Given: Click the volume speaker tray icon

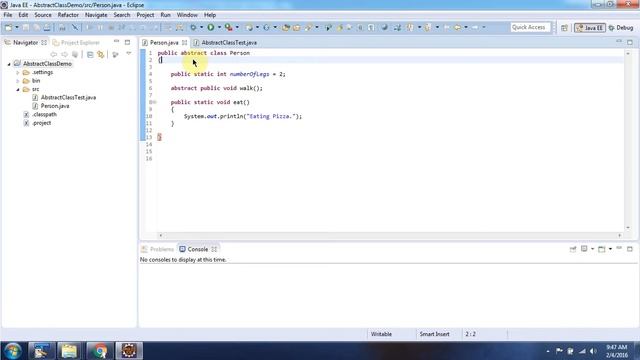Looking at the screenshot, I should click(x=593, y=351).
